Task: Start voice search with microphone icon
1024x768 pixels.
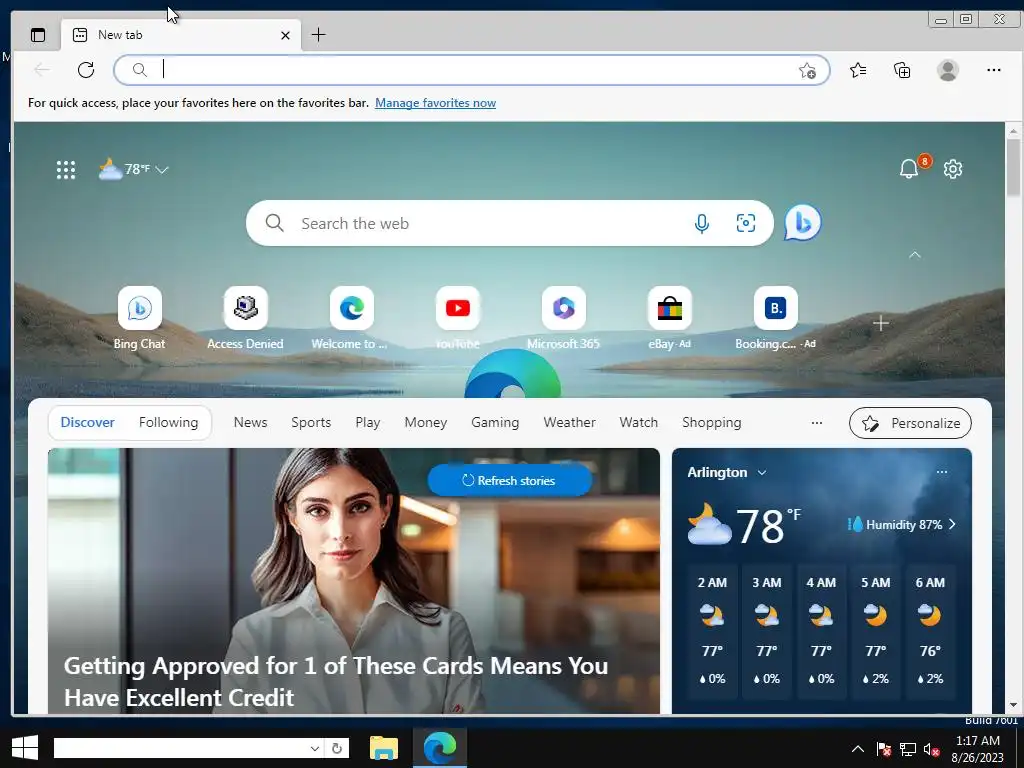Action: coord(702,223)
